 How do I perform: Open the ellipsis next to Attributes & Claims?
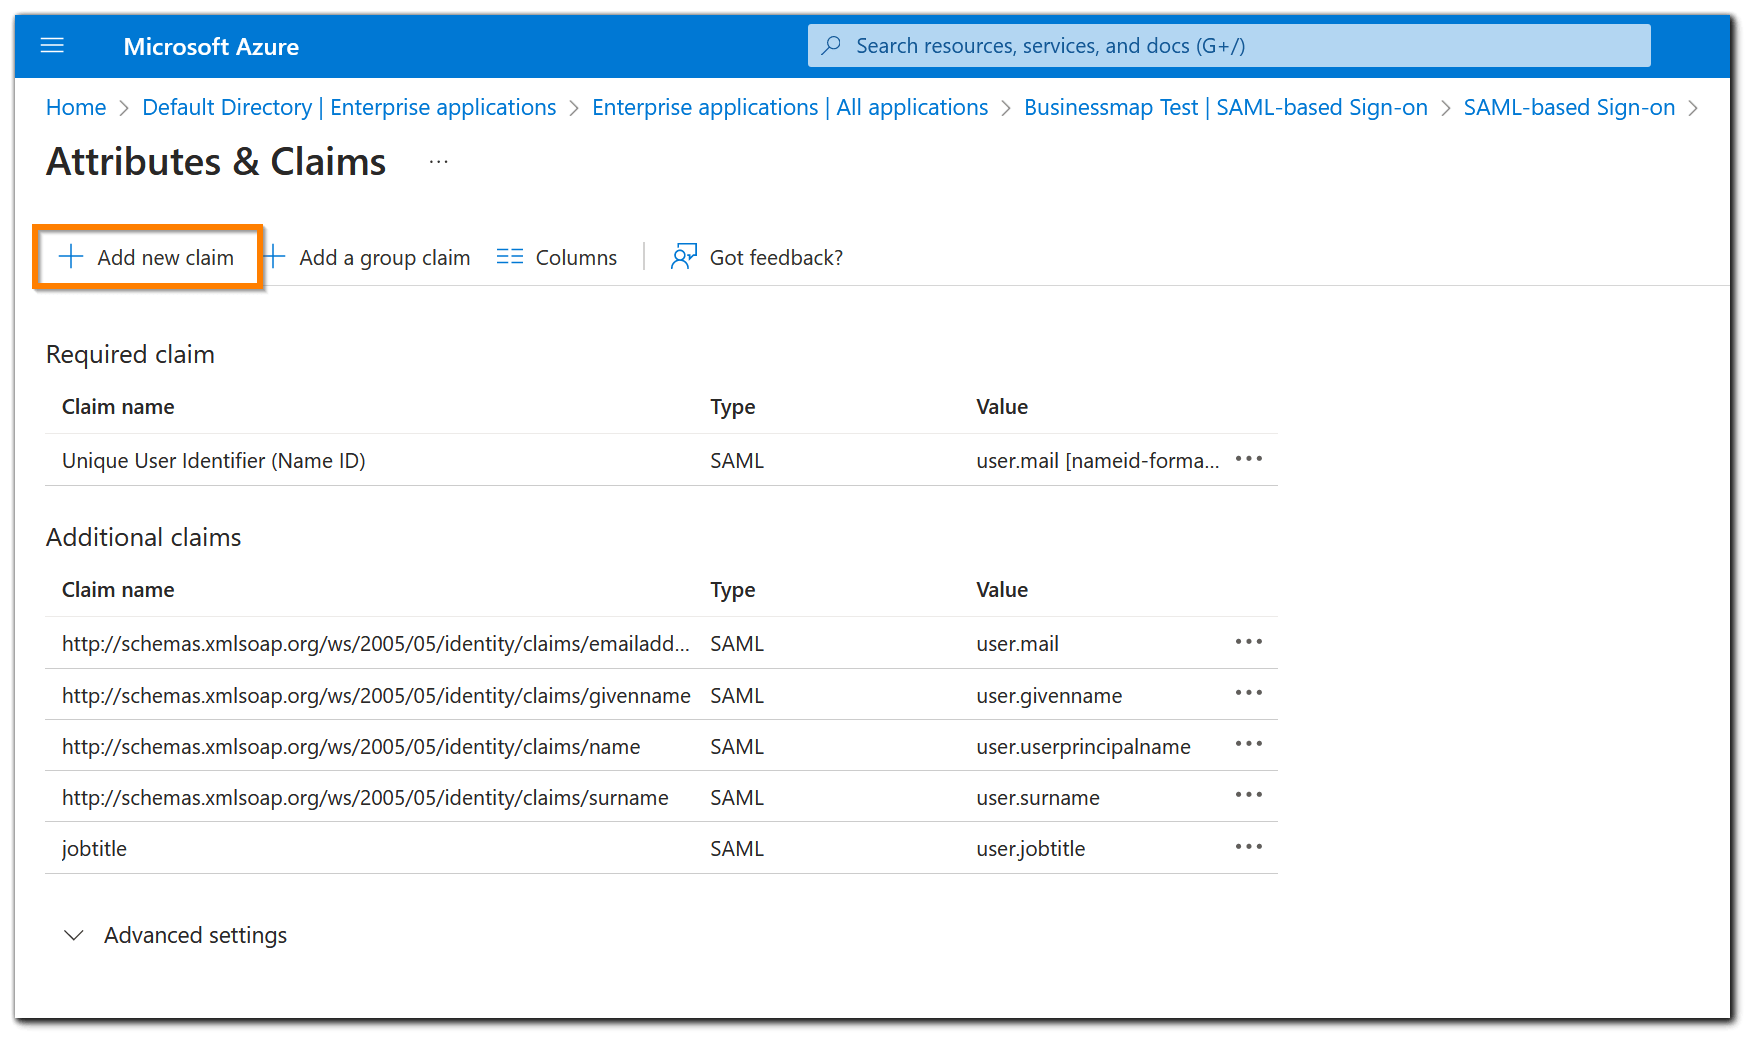439,161
